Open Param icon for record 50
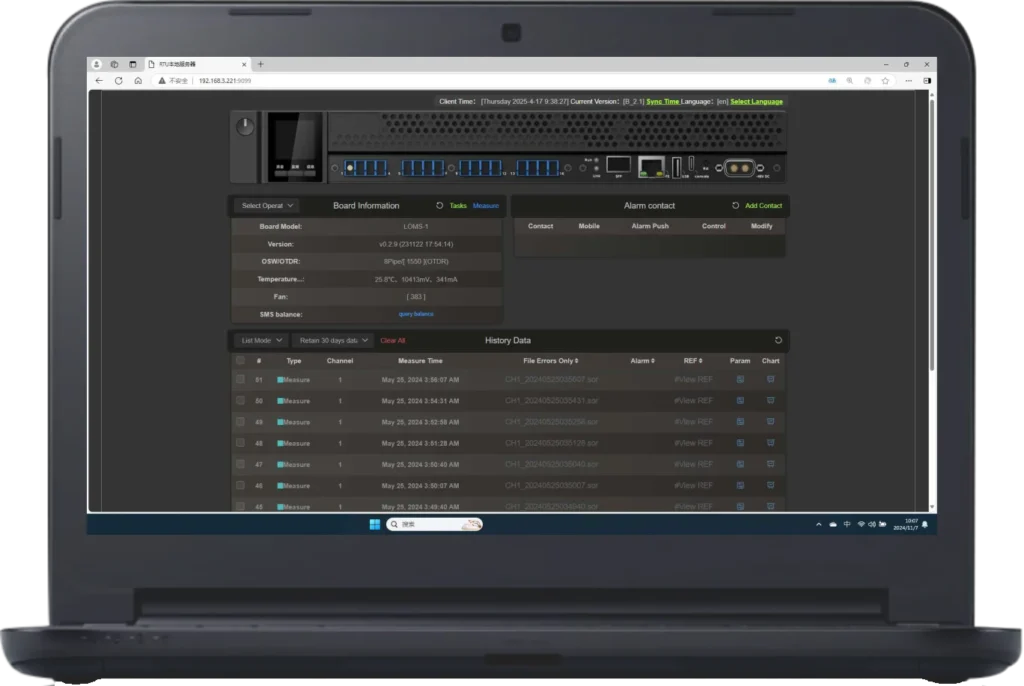This screenshot has width=1024, height=686. coord(740,400)
